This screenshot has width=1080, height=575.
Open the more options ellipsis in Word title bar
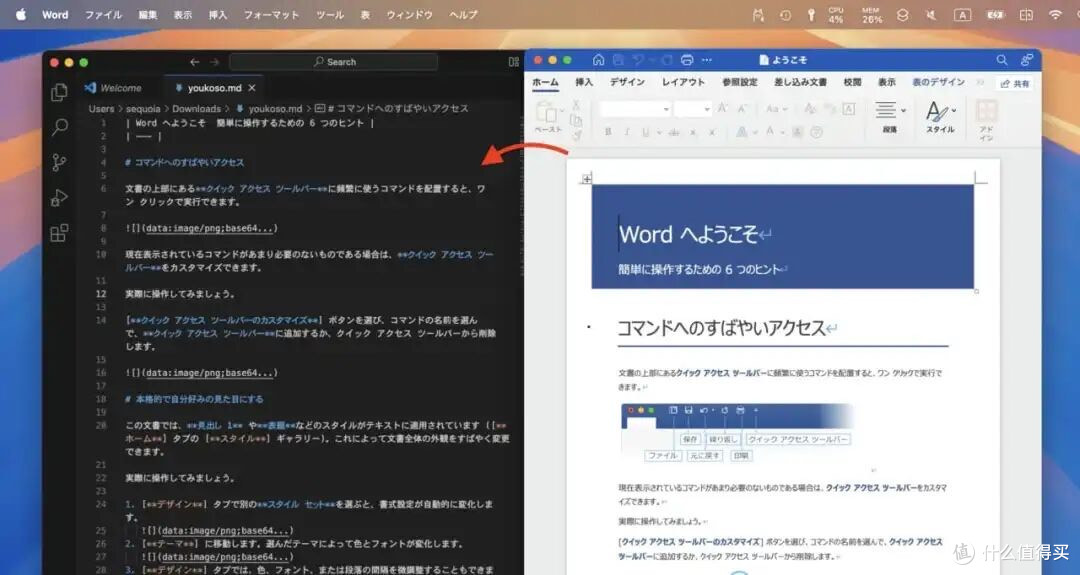tap(707, 60)
